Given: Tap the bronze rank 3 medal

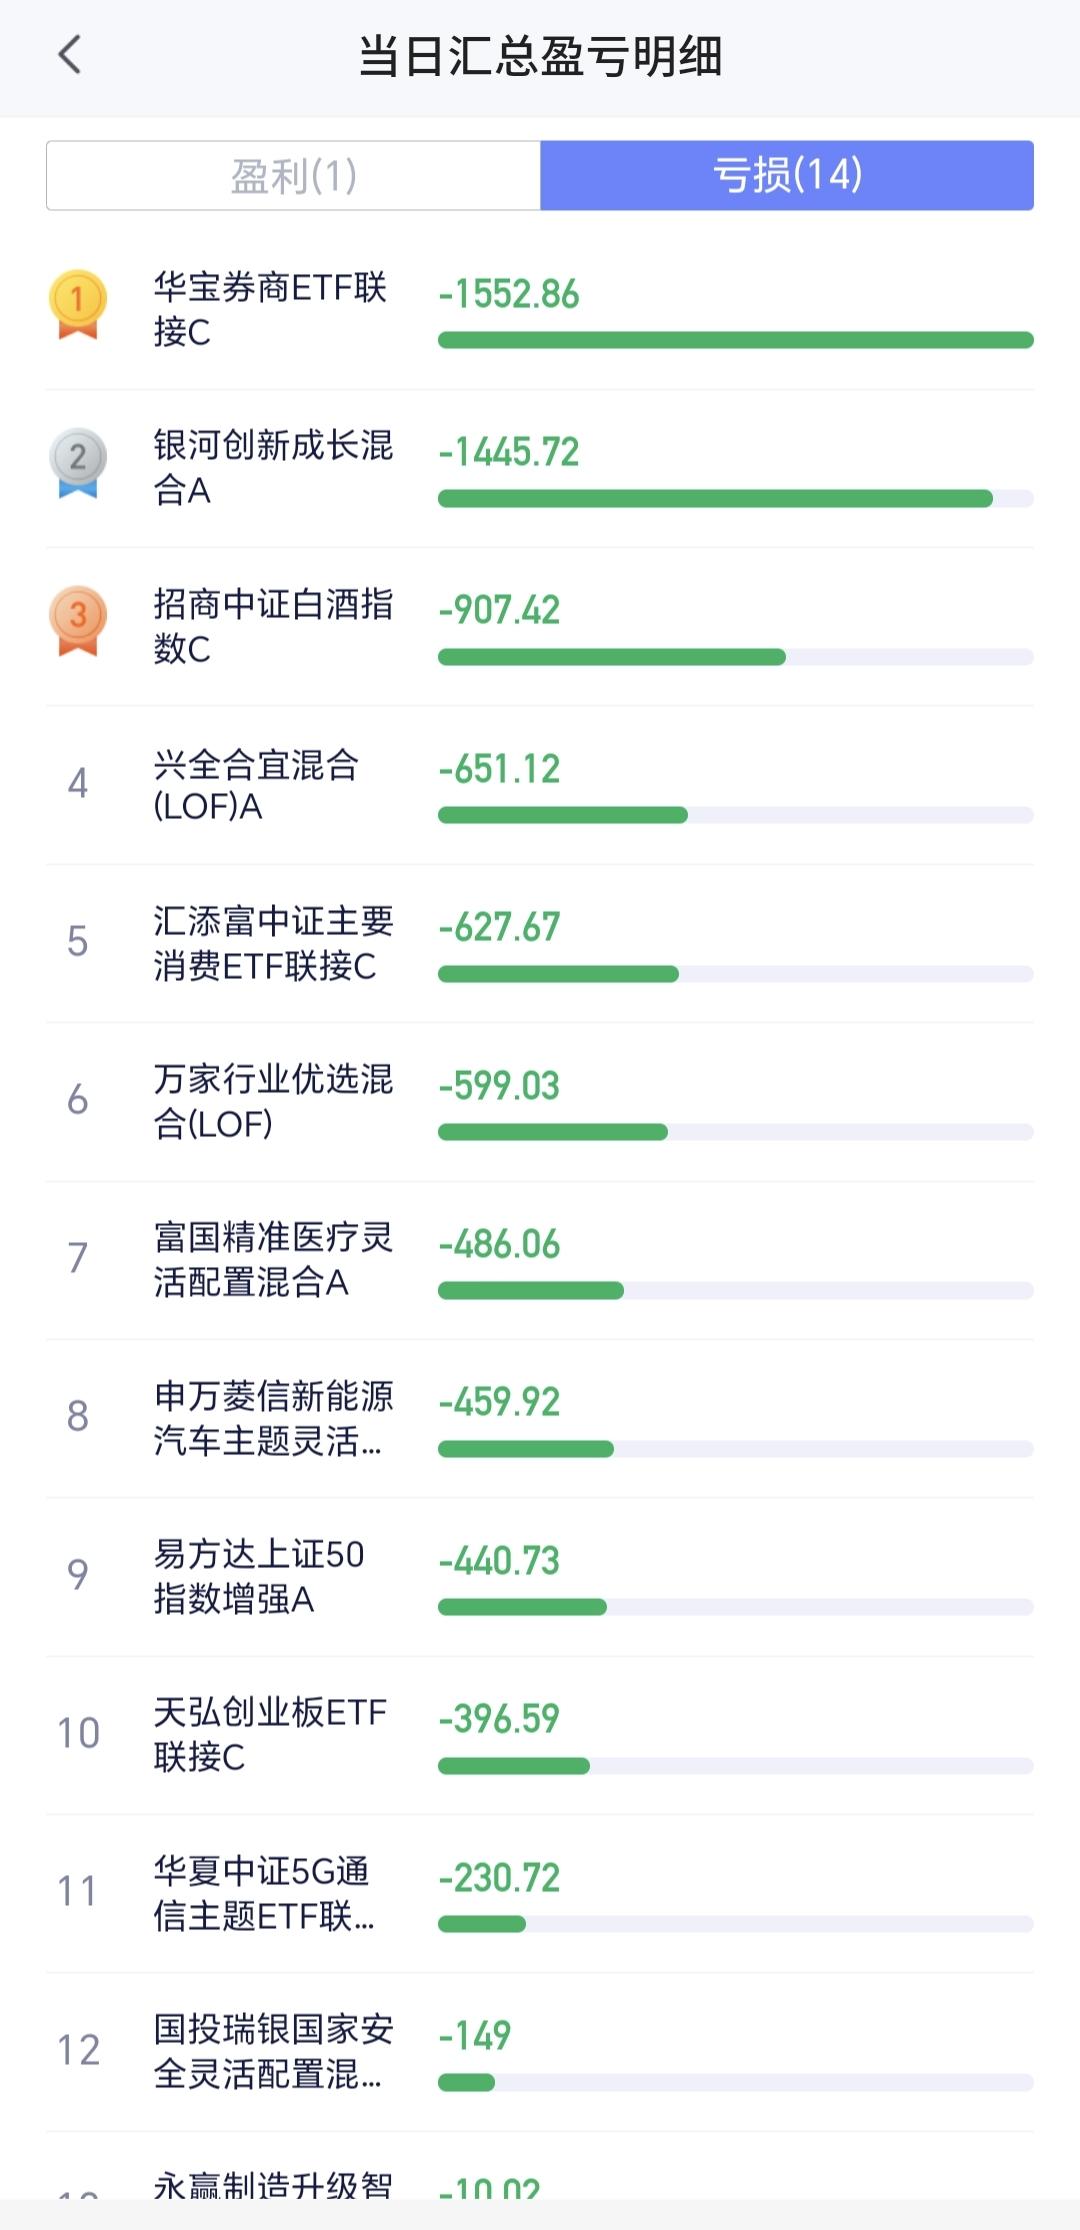Looking at the screenshot, I should tap(77, 620).
